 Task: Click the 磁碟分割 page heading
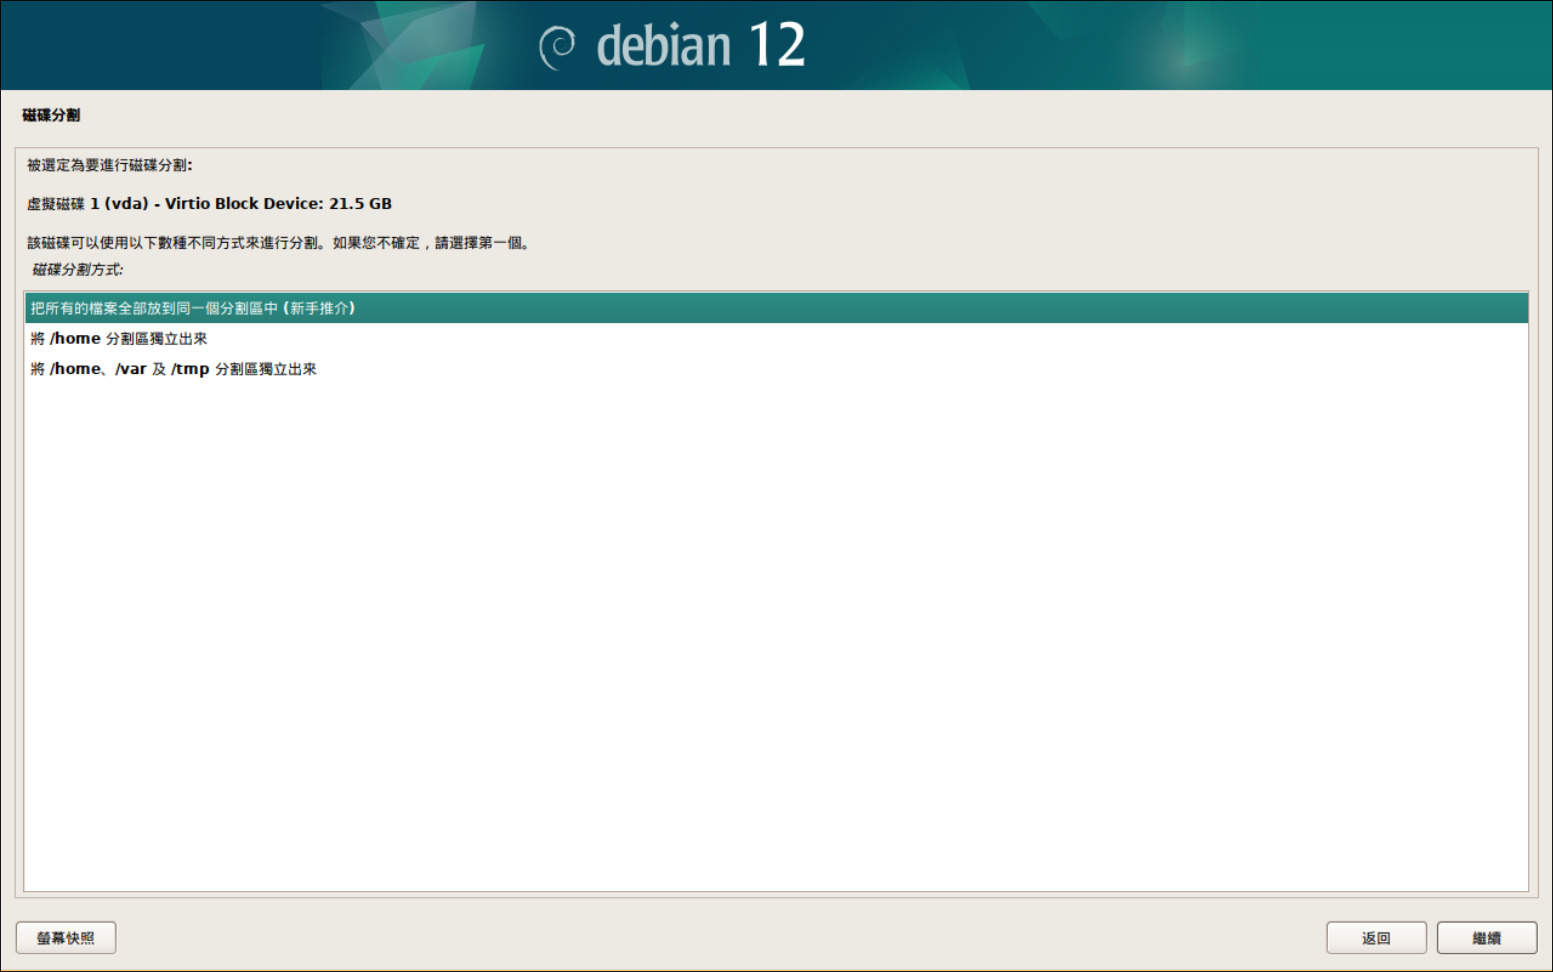48,115
